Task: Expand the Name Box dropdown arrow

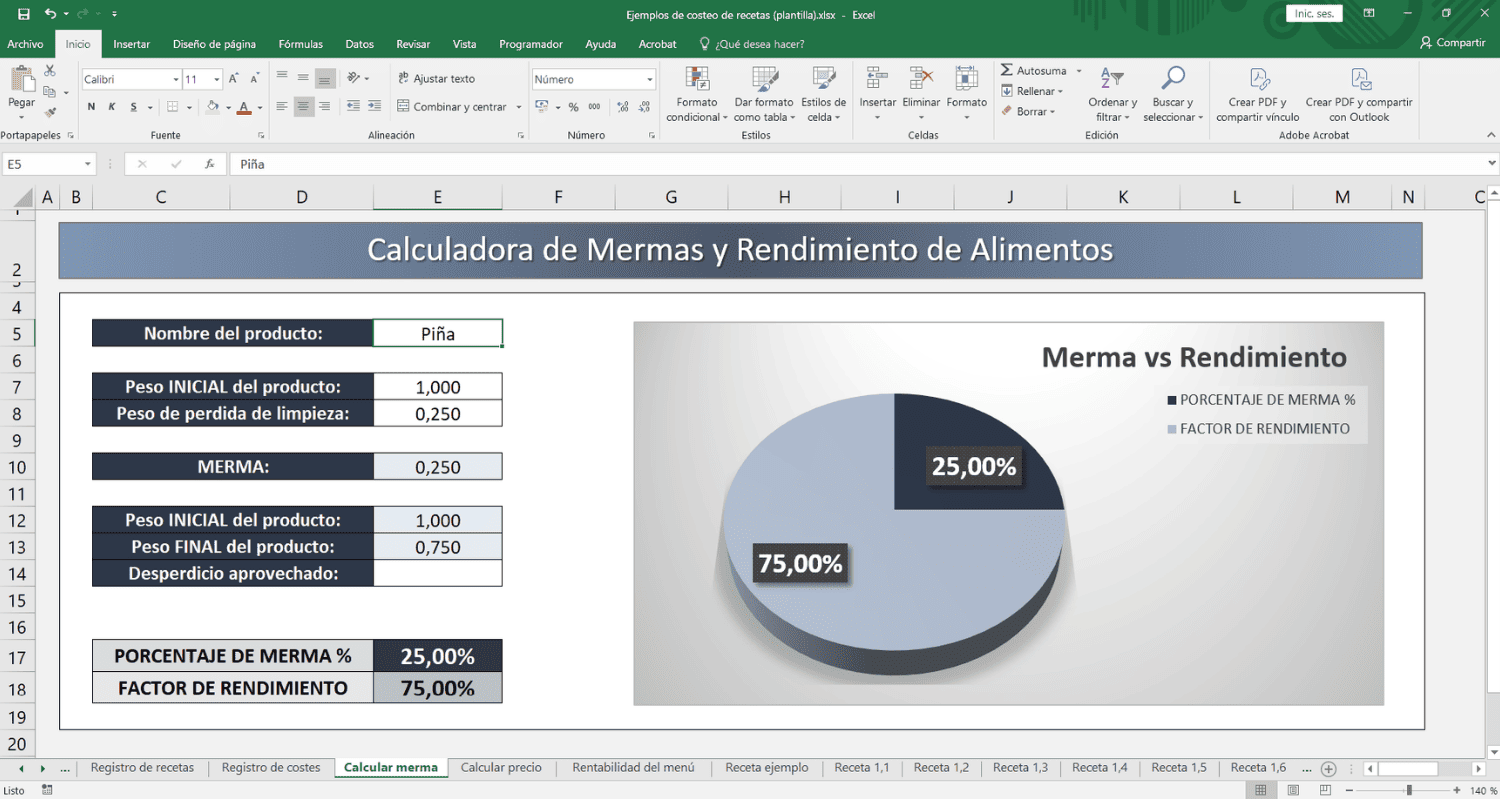Action: coord(88,164)
